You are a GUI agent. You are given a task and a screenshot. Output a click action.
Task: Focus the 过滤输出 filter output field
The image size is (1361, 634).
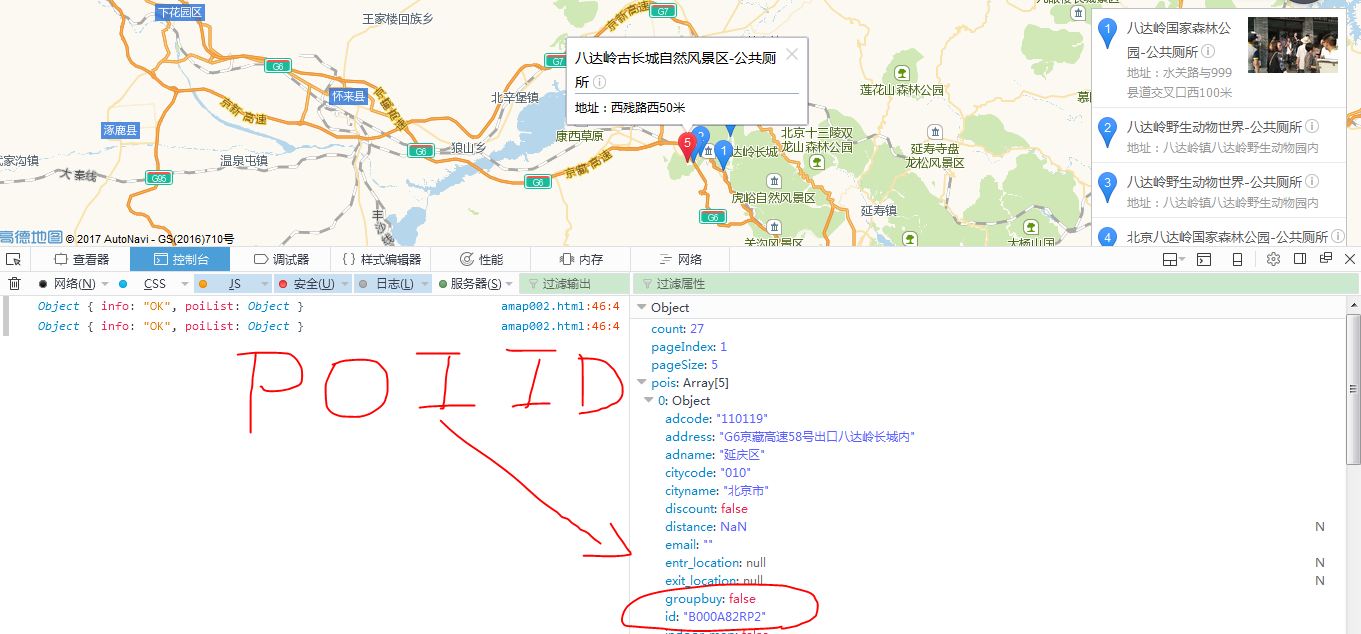point(576,284)
